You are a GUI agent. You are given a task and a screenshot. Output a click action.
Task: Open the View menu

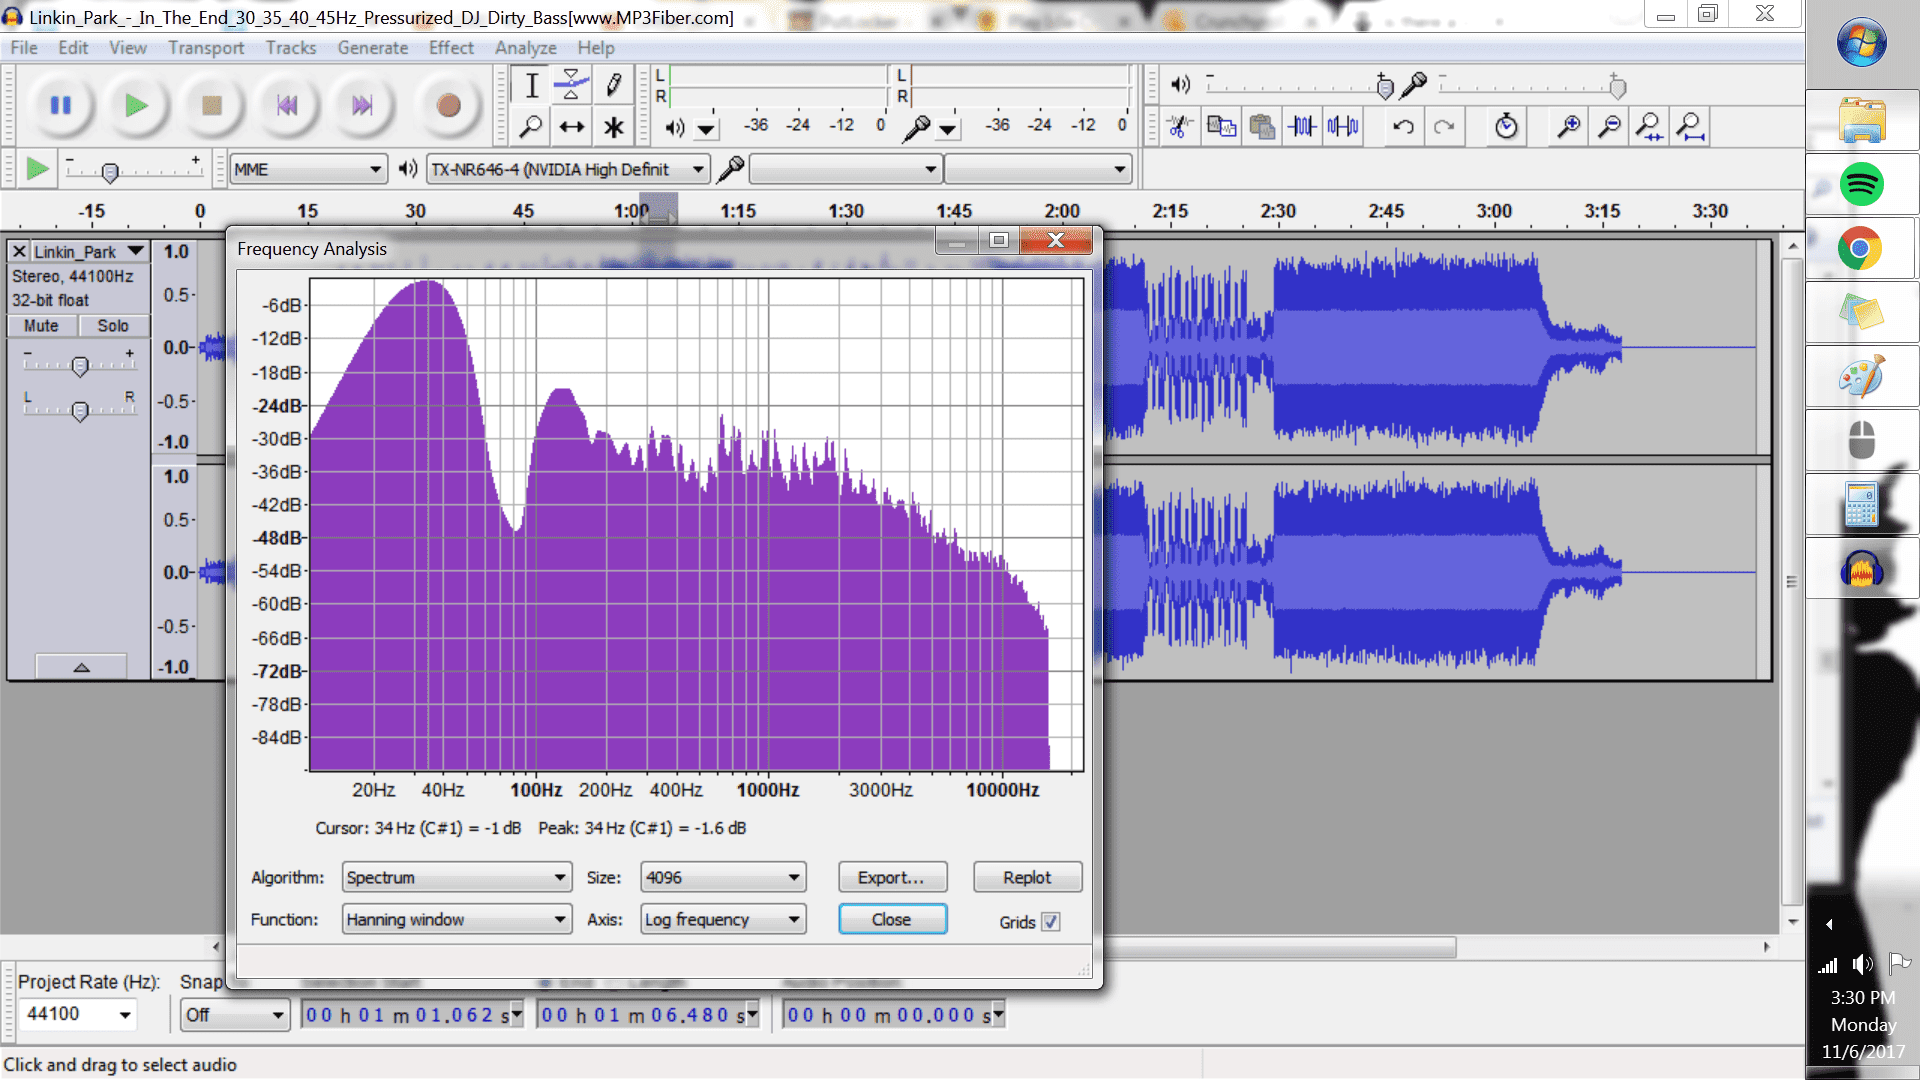pyautogui.click(x=128, y=48)
